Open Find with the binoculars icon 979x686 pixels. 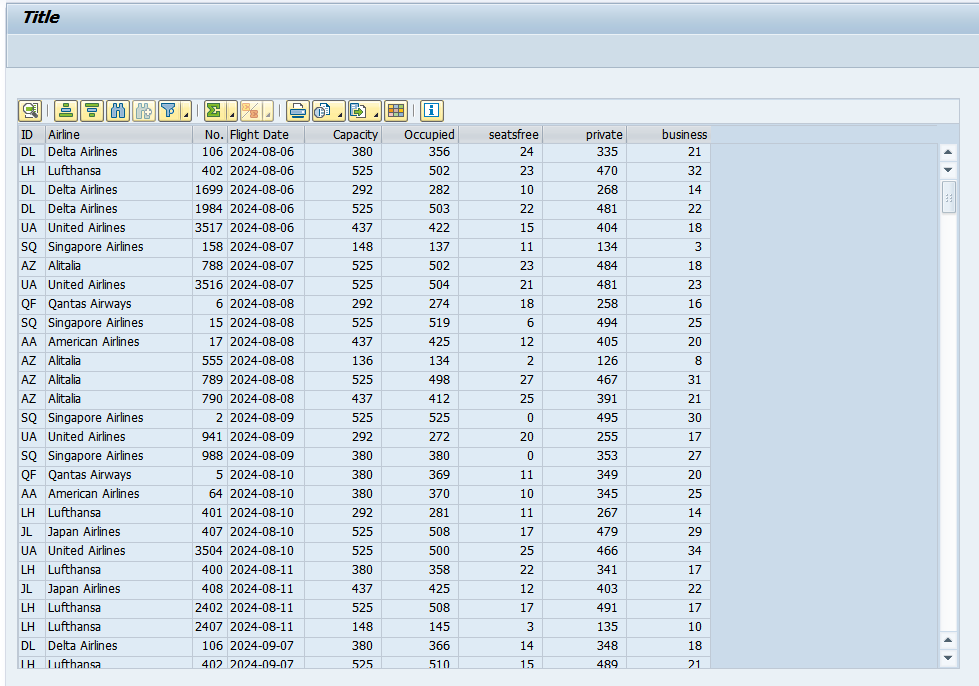(x=118, y=111)
